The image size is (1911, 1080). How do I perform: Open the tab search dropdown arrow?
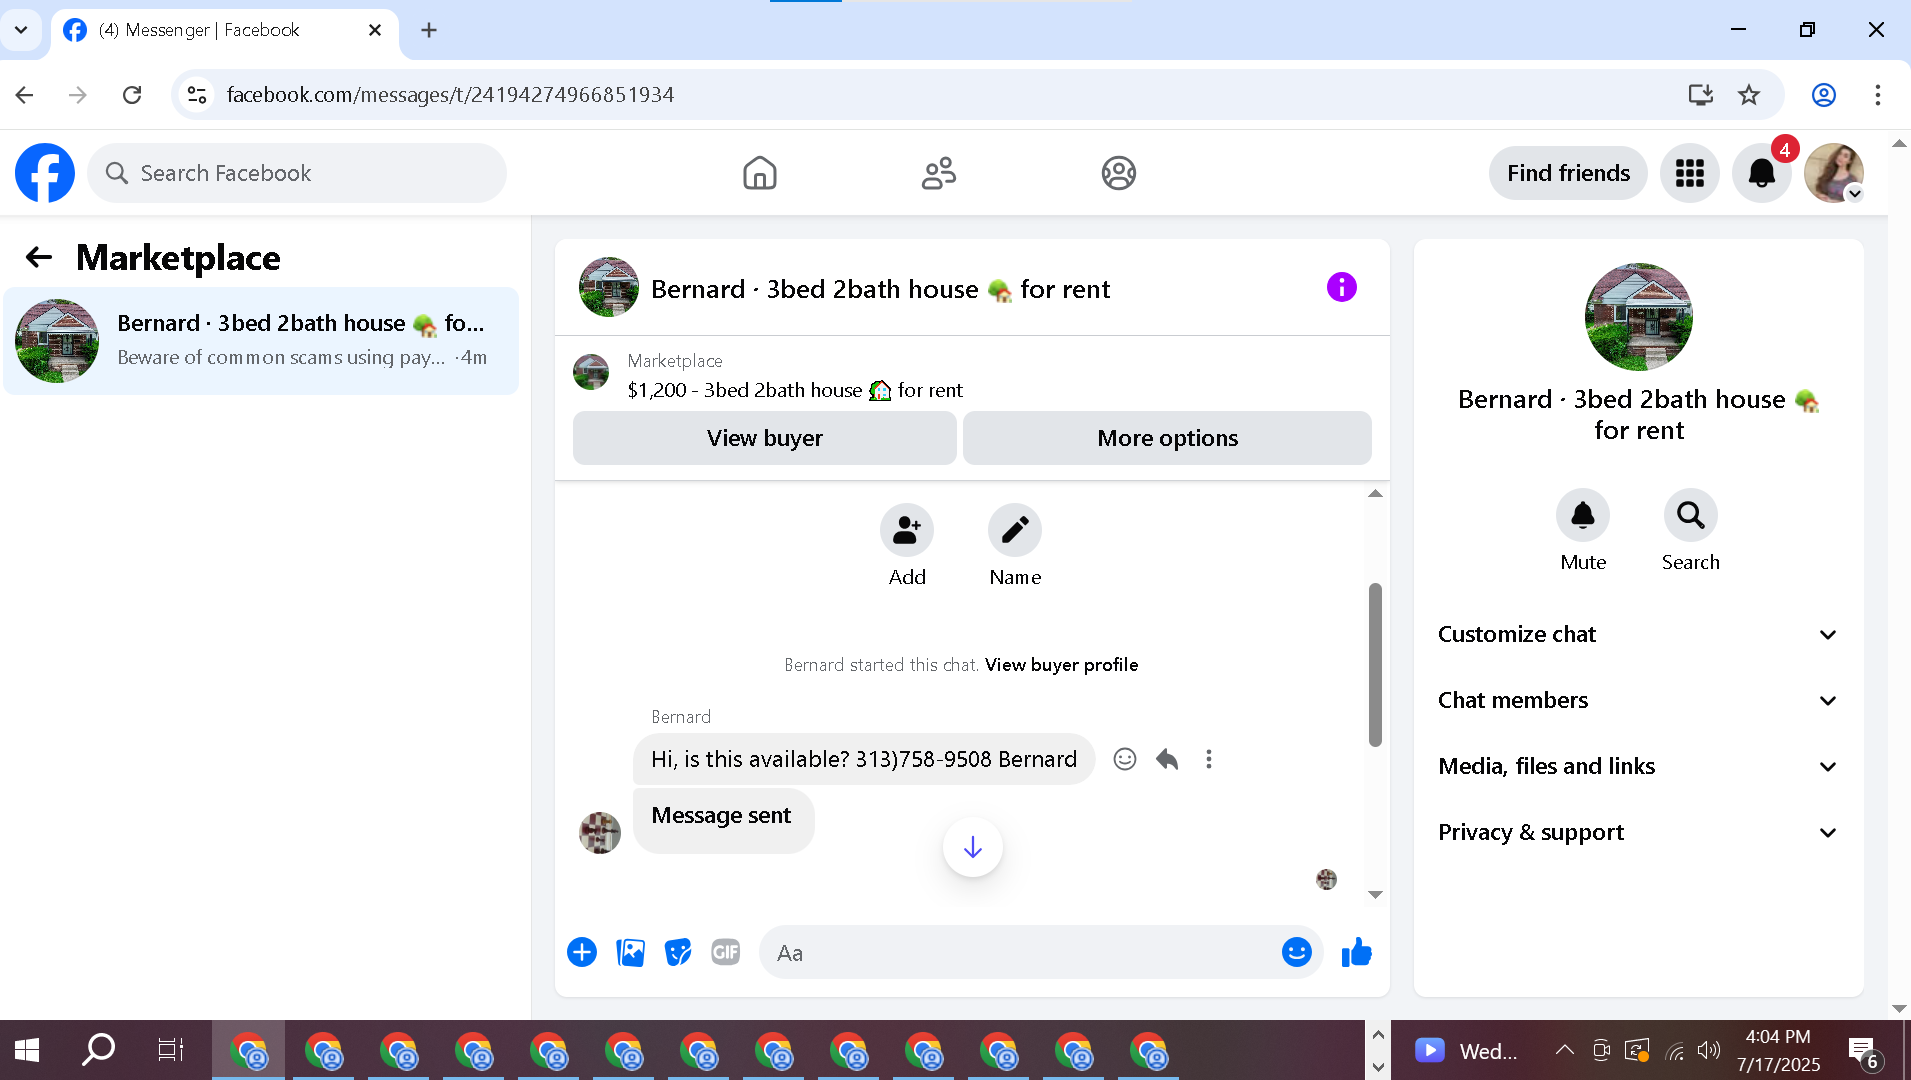click(21, 30)
